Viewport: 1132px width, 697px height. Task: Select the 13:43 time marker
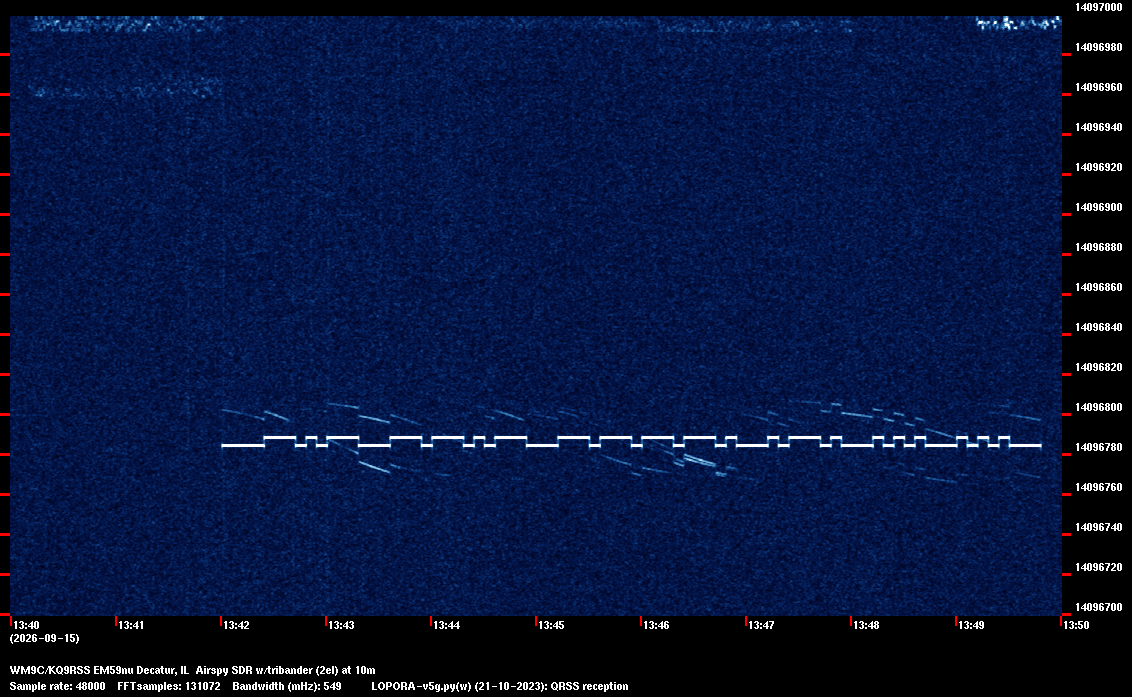point(341,625)
